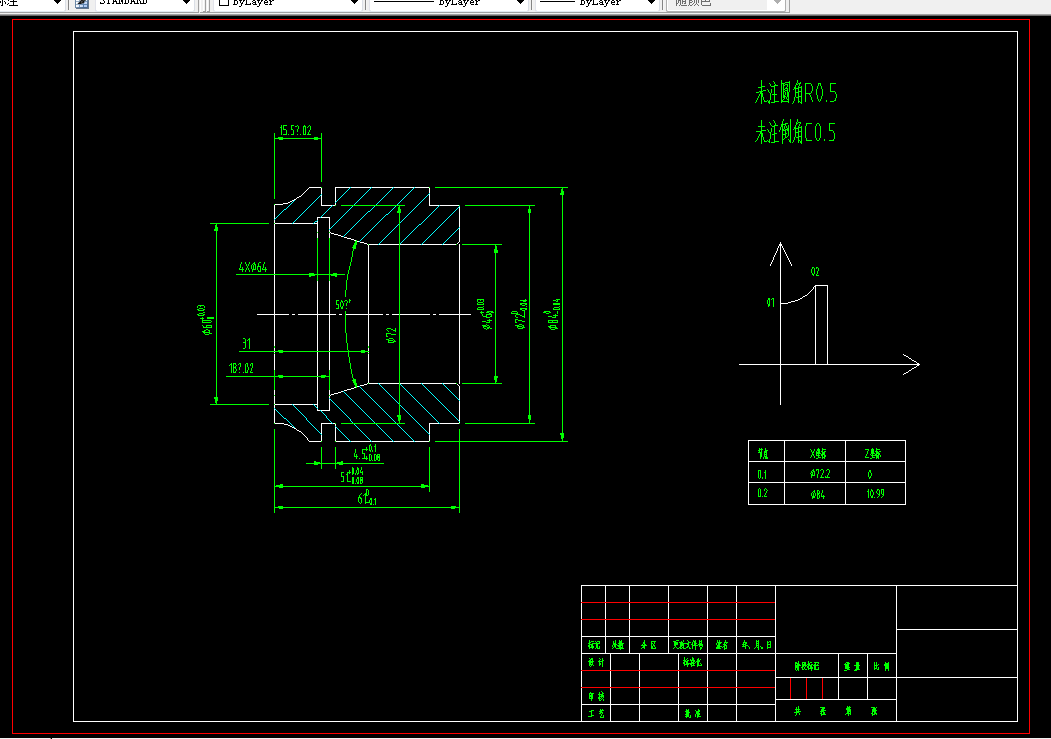
Task: Click the 分区 title block cell
Action: tap(648, 645)
